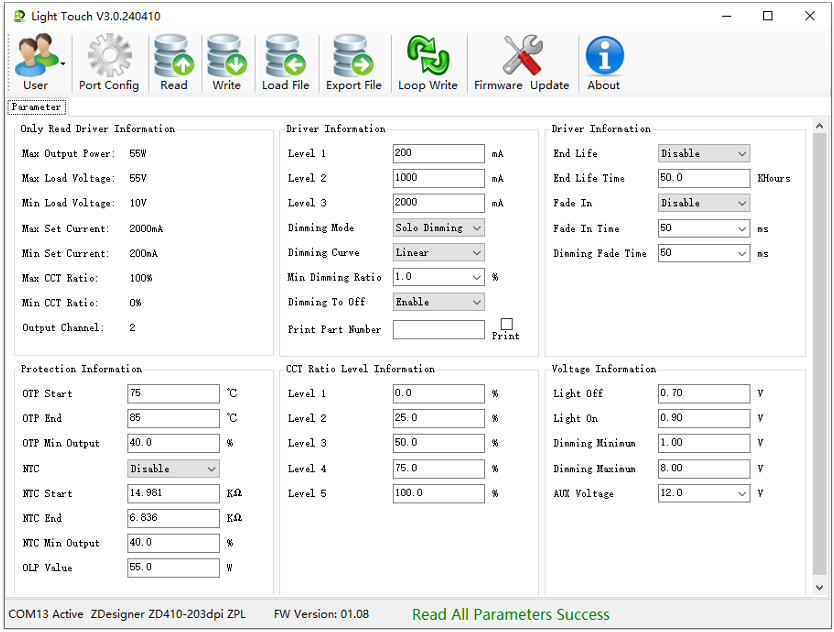Expand the End Life dropdown
Image resolution: width=834 pixels, height=632 pixels.
tap(704, 154)
